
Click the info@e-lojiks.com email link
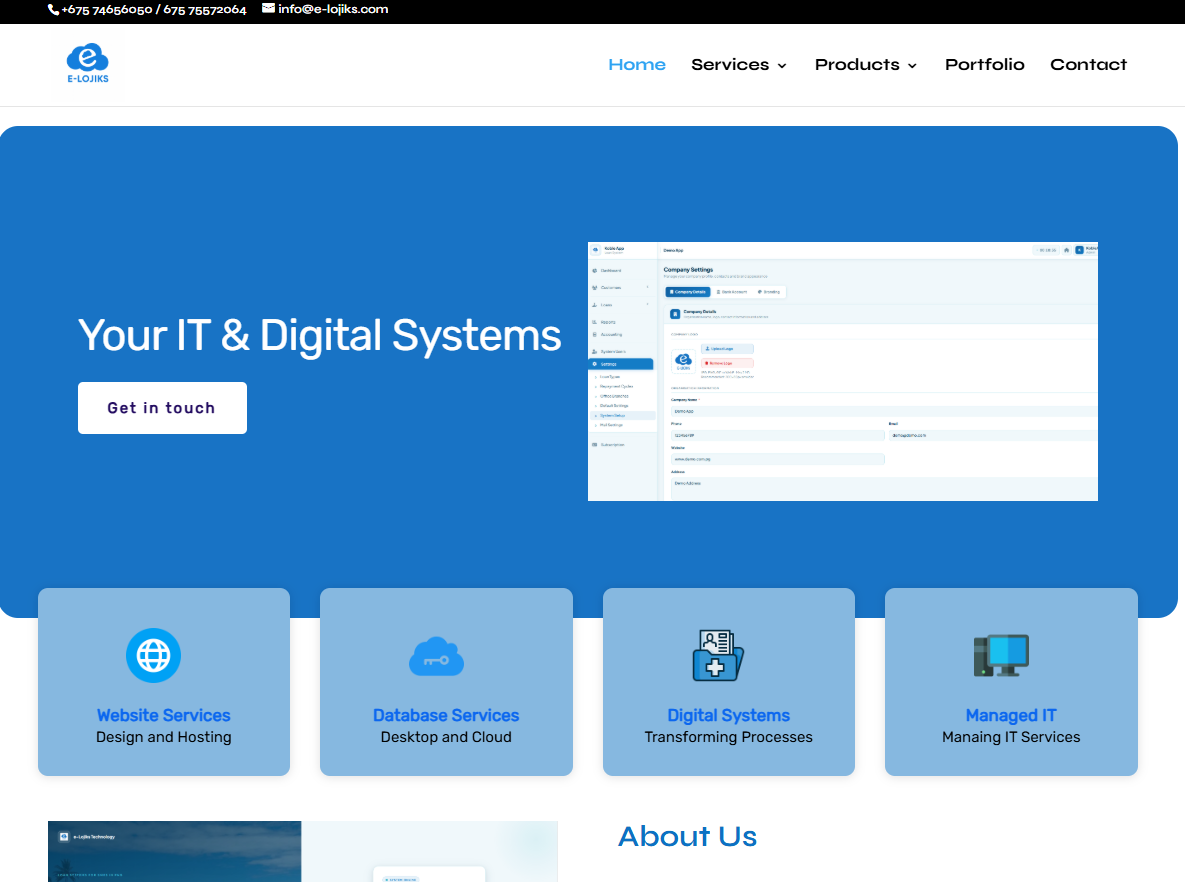coord(333,9)
